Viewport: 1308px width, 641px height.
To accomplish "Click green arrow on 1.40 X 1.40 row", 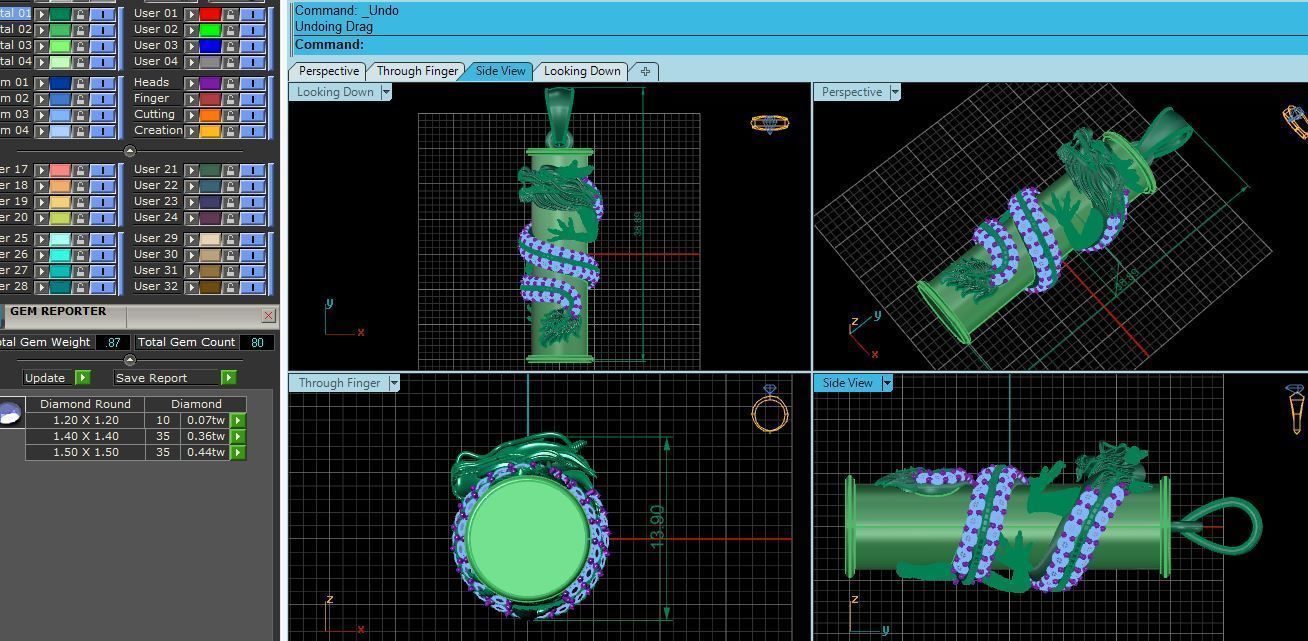I will (x=238, y=437).
